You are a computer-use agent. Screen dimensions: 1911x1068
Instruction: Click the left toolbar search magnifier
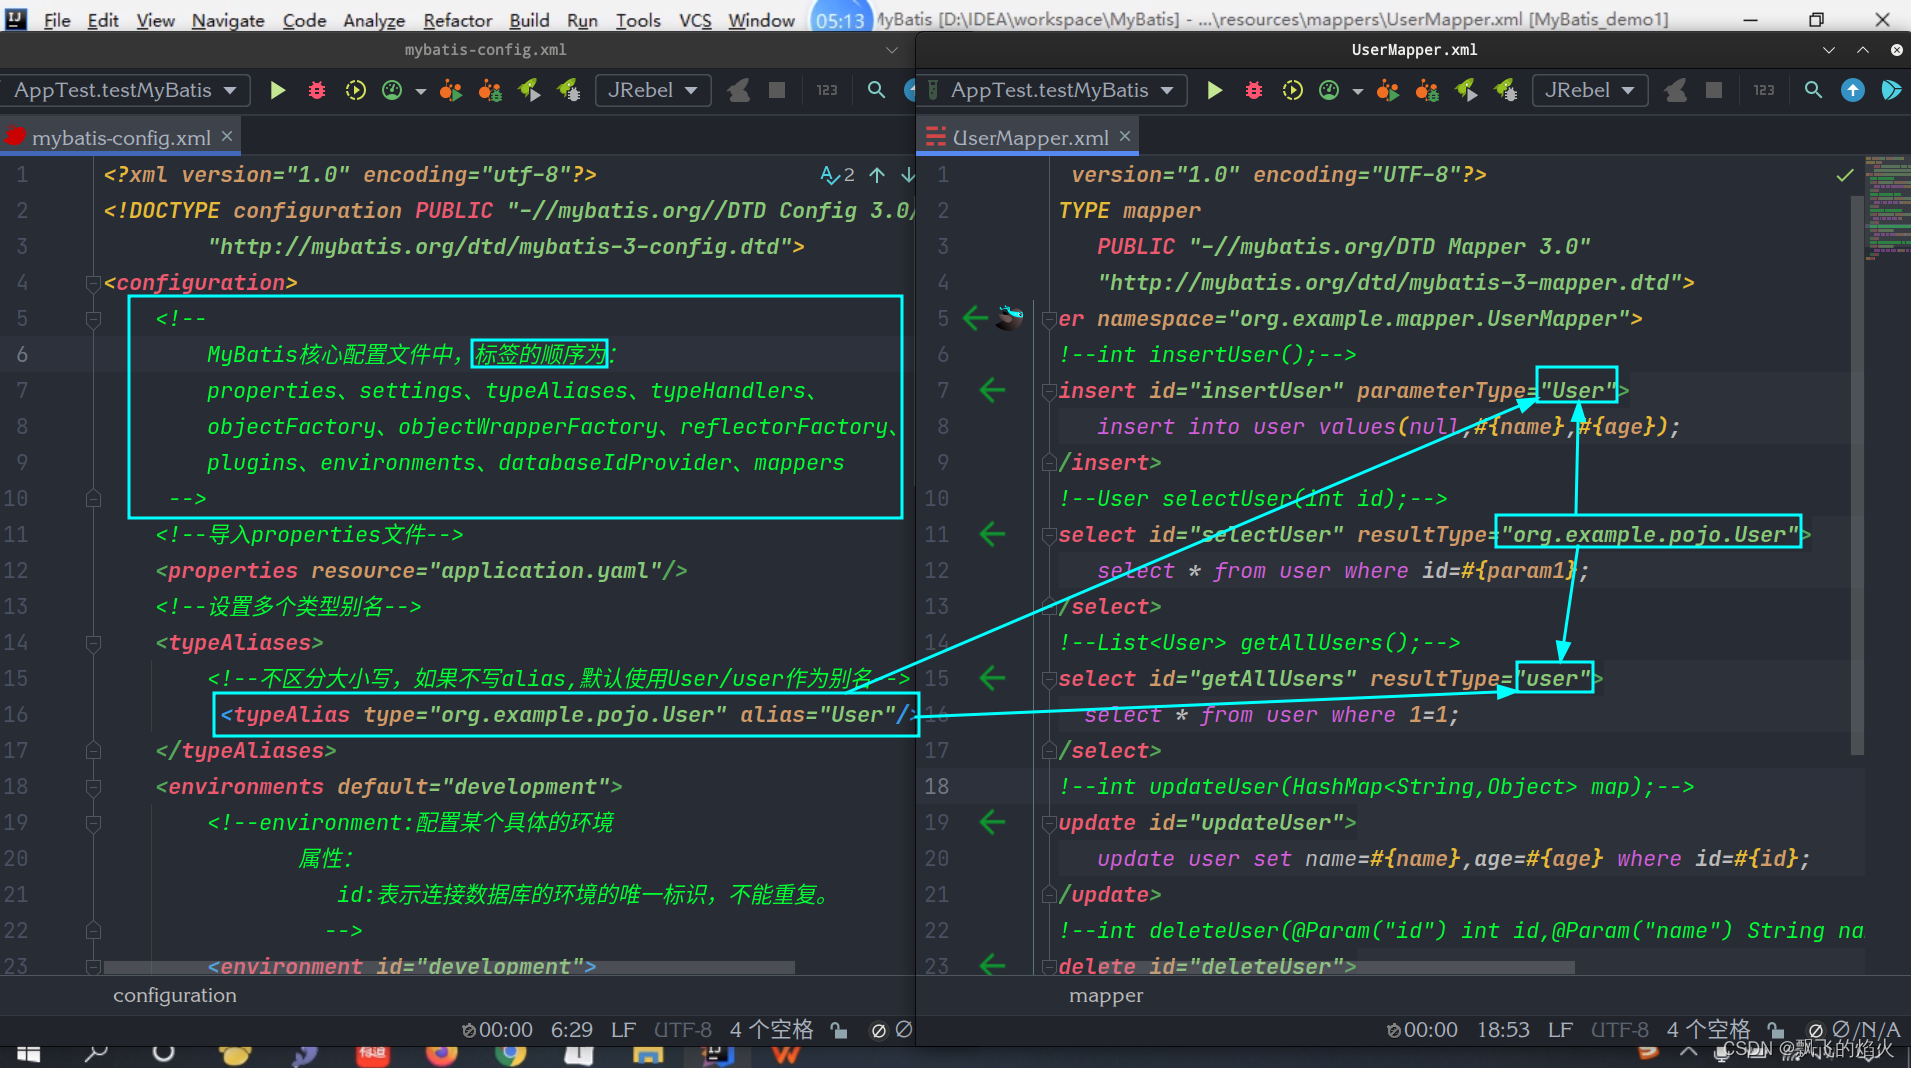876,90
